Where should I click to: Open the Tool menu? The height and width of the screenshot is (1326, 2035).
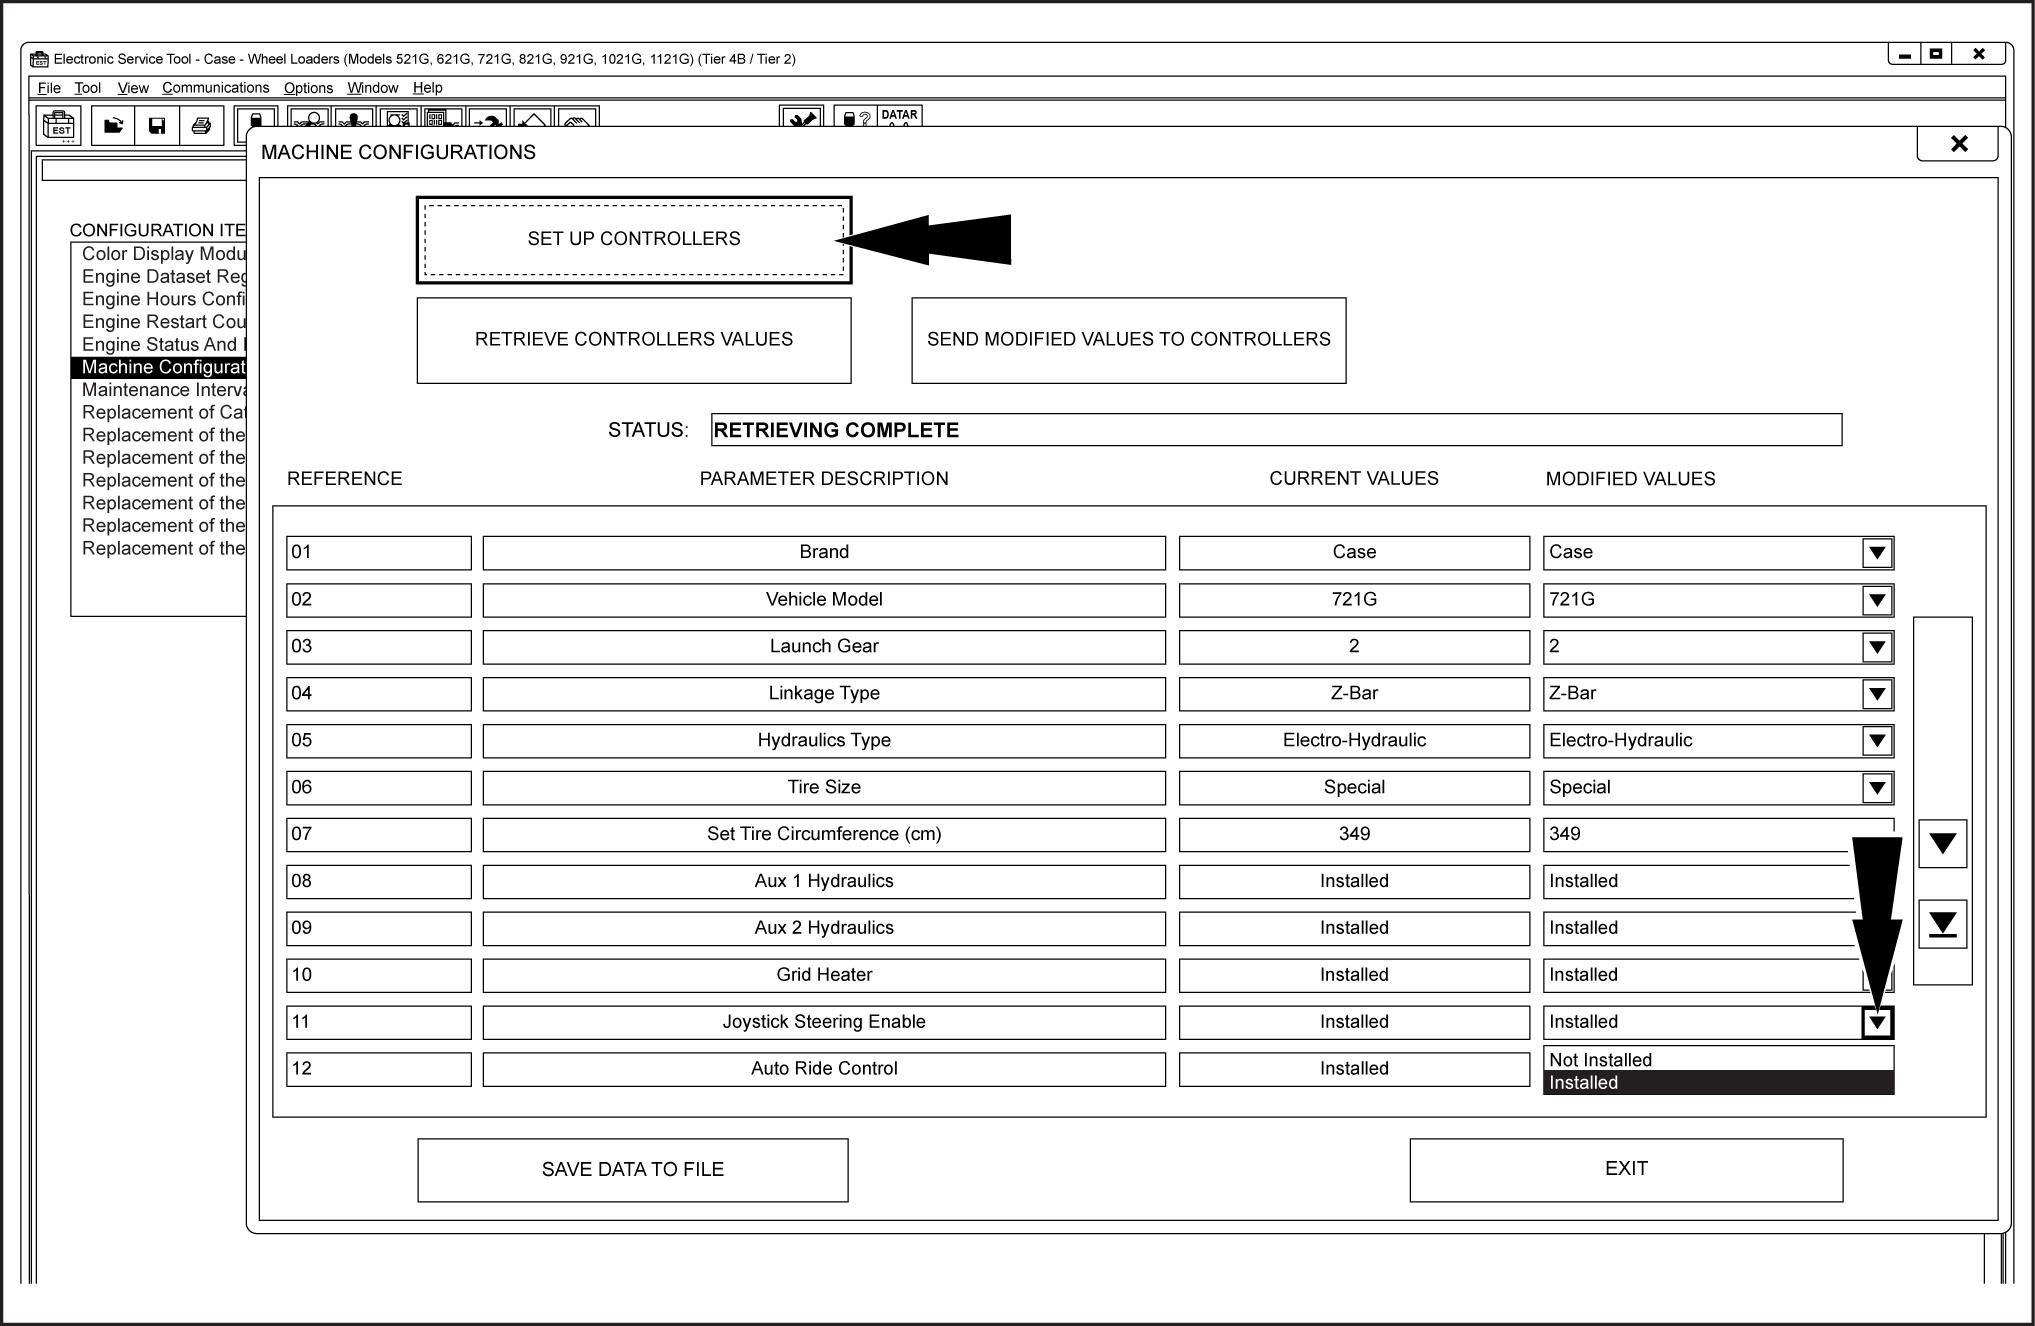pyautogui.click(x=87, y=88)
